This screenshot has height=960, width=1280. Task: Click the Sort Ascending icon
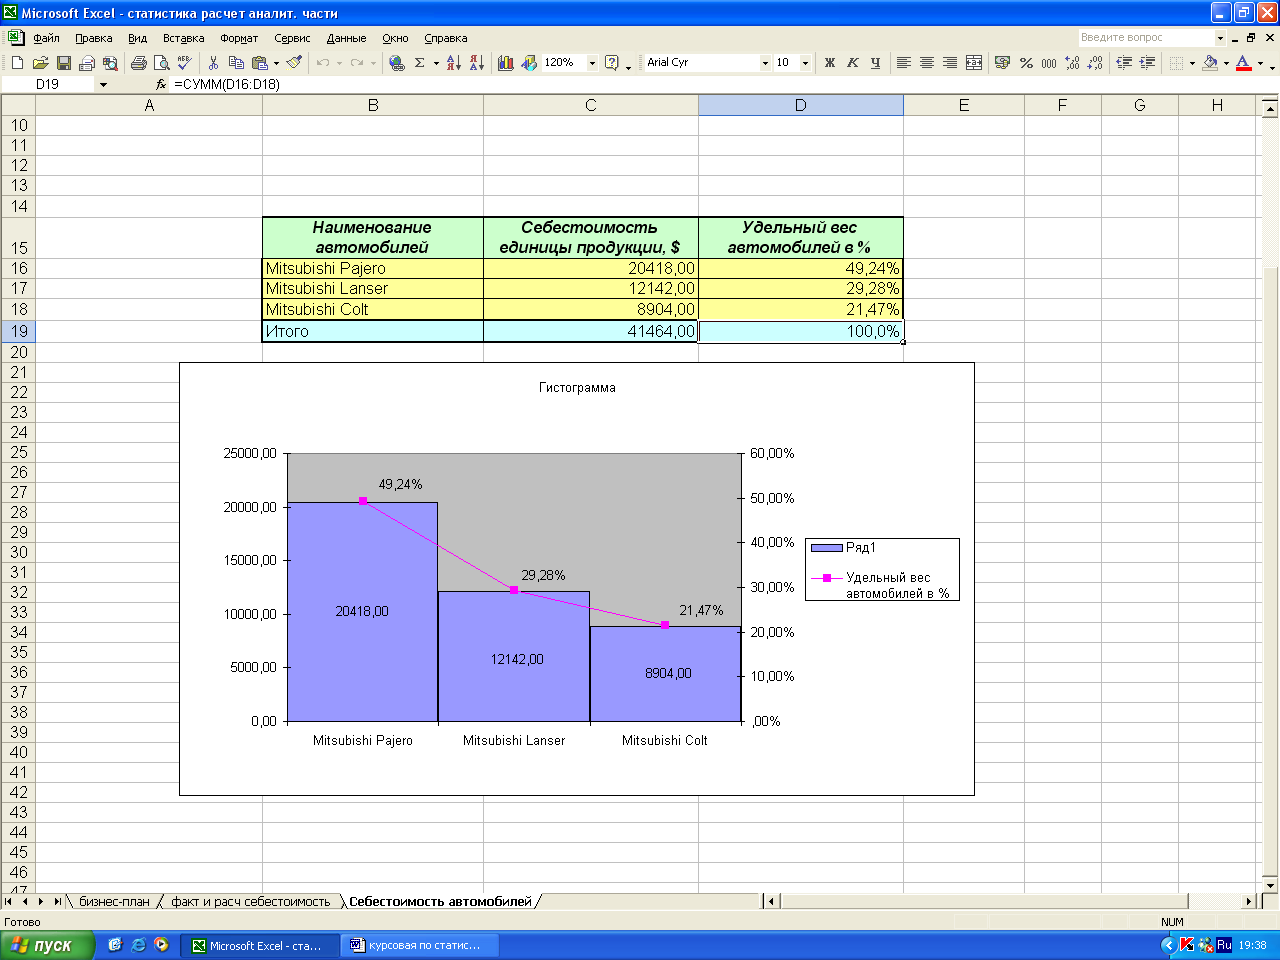coord(454,63)
